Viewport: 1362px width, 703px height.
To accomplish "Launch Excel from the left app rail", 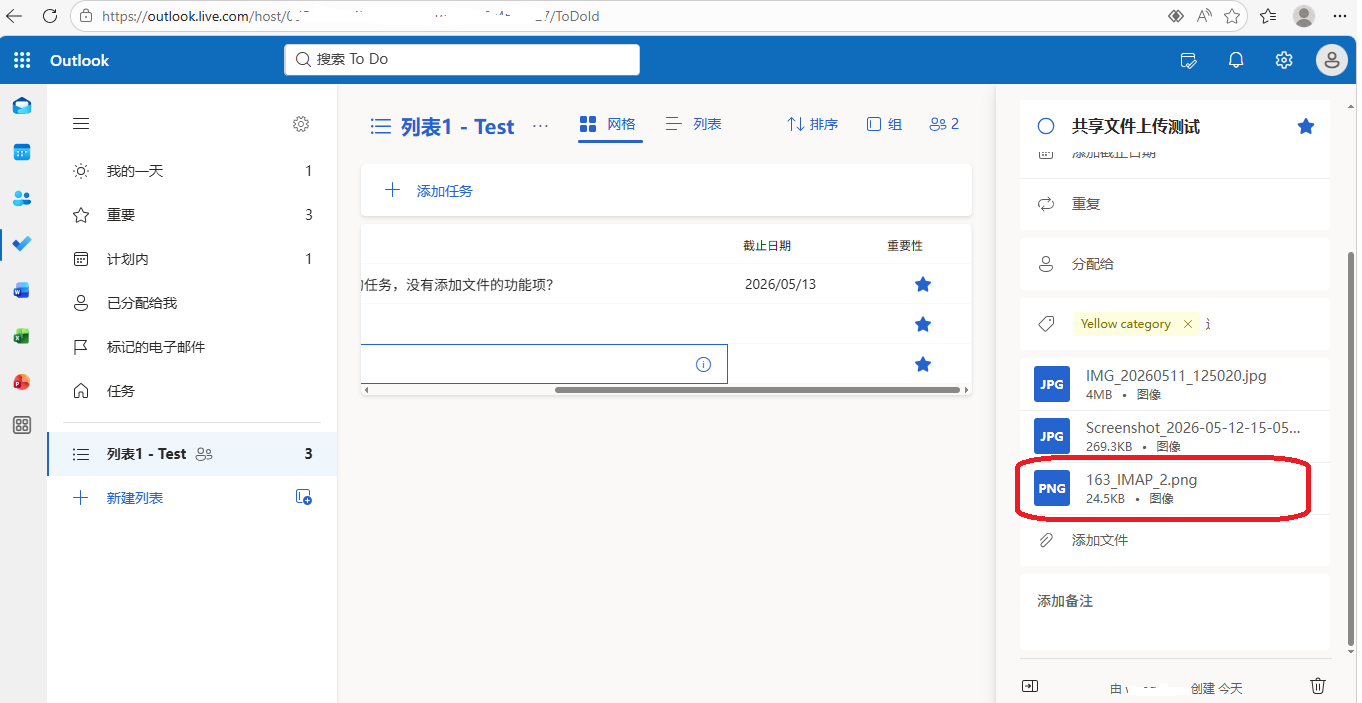I will click(22, 336).
